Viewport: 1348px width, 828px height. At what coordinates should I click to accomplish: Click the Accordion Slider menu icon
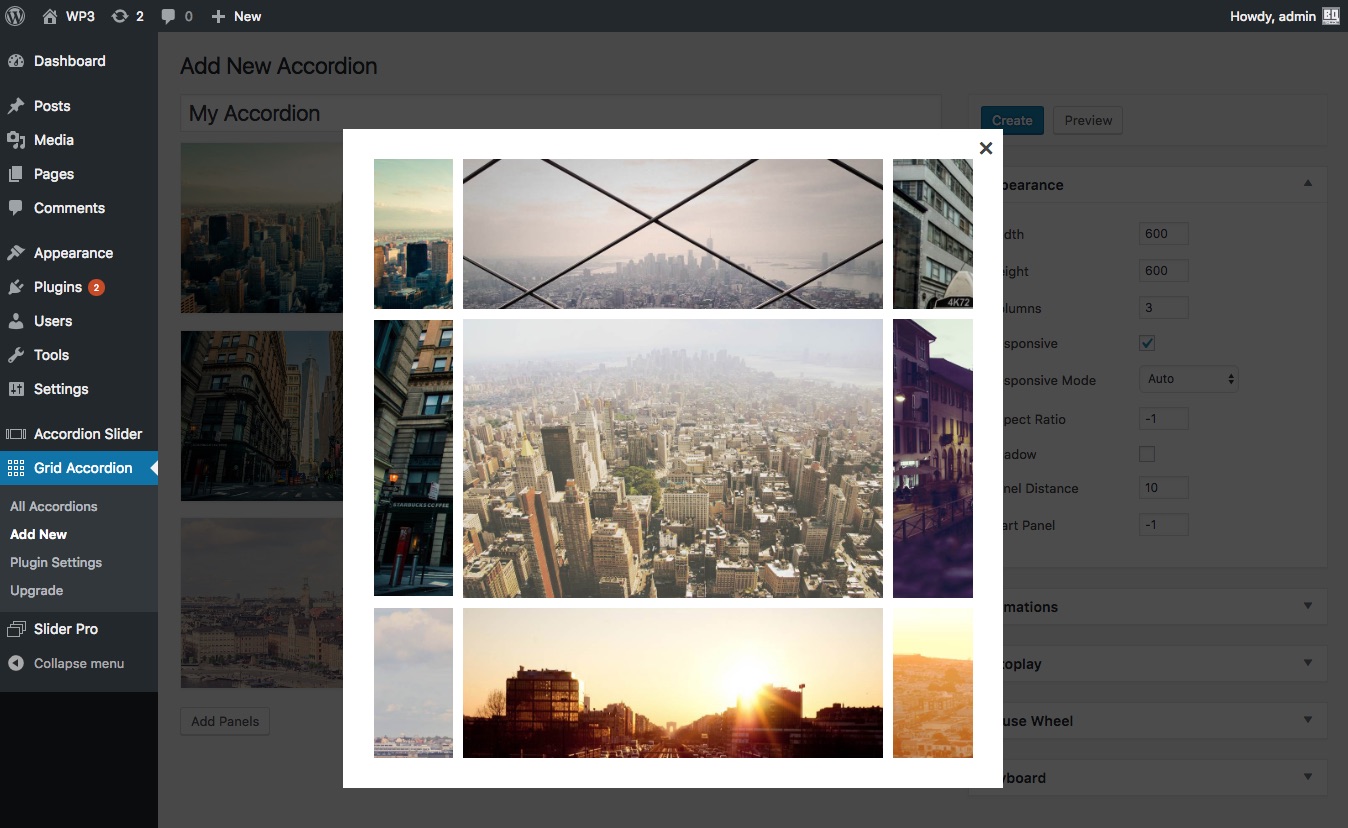pyautogui.click(x=15, y=434)
